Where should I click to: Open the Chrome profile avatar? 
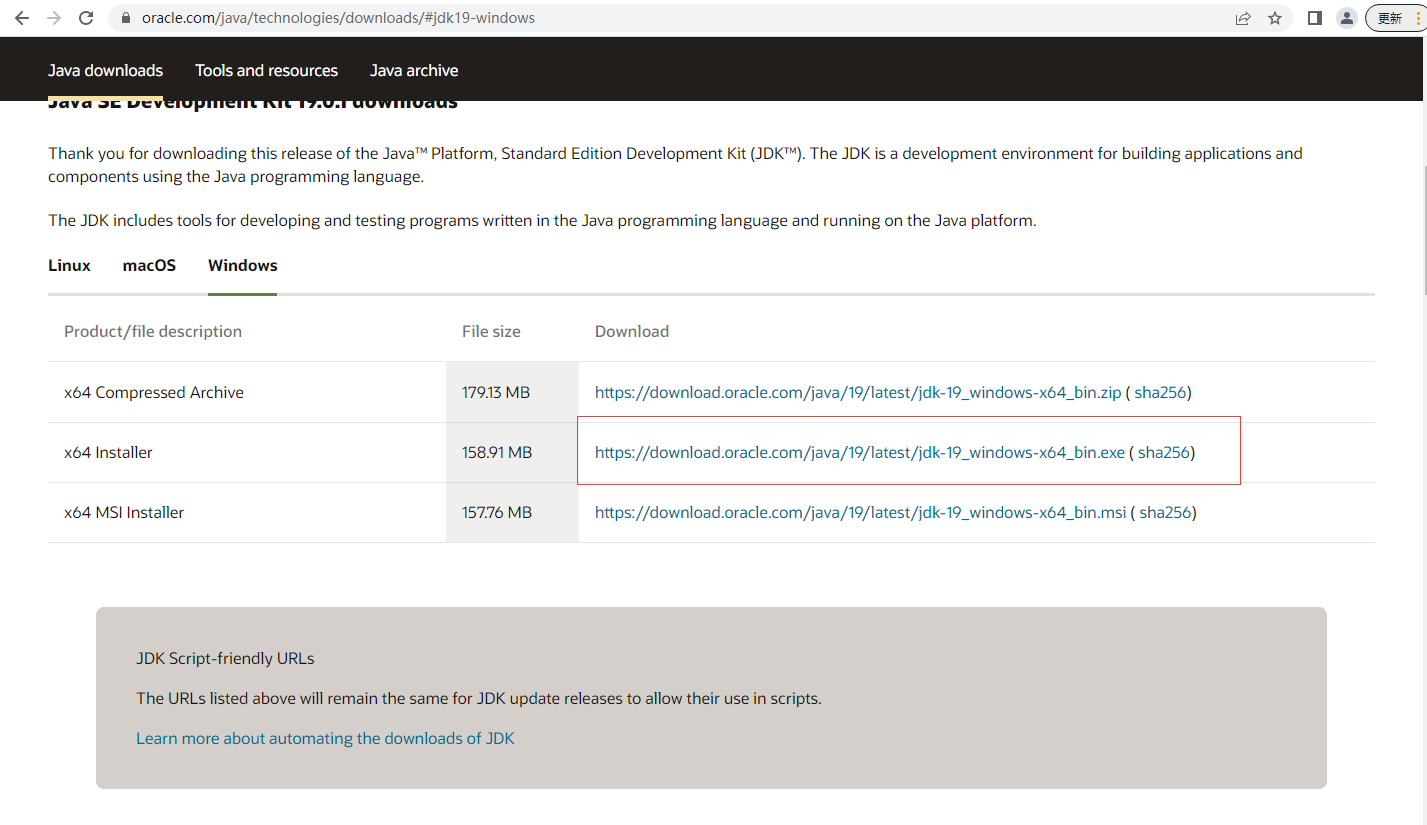(x=1347, y=18)
